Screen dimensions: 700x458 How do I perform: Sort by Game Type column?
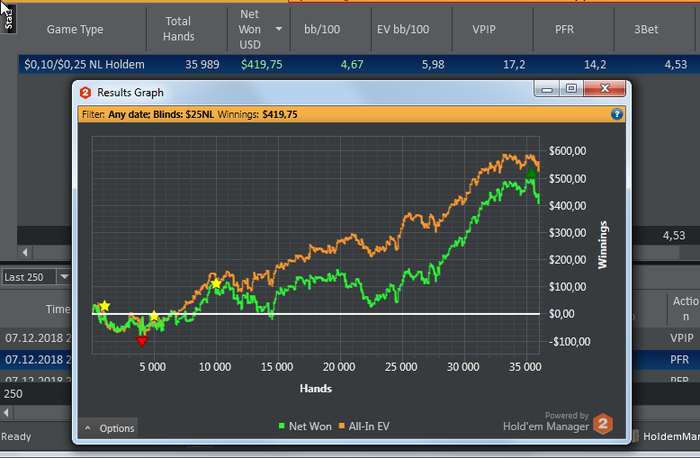tap(75, 29)
